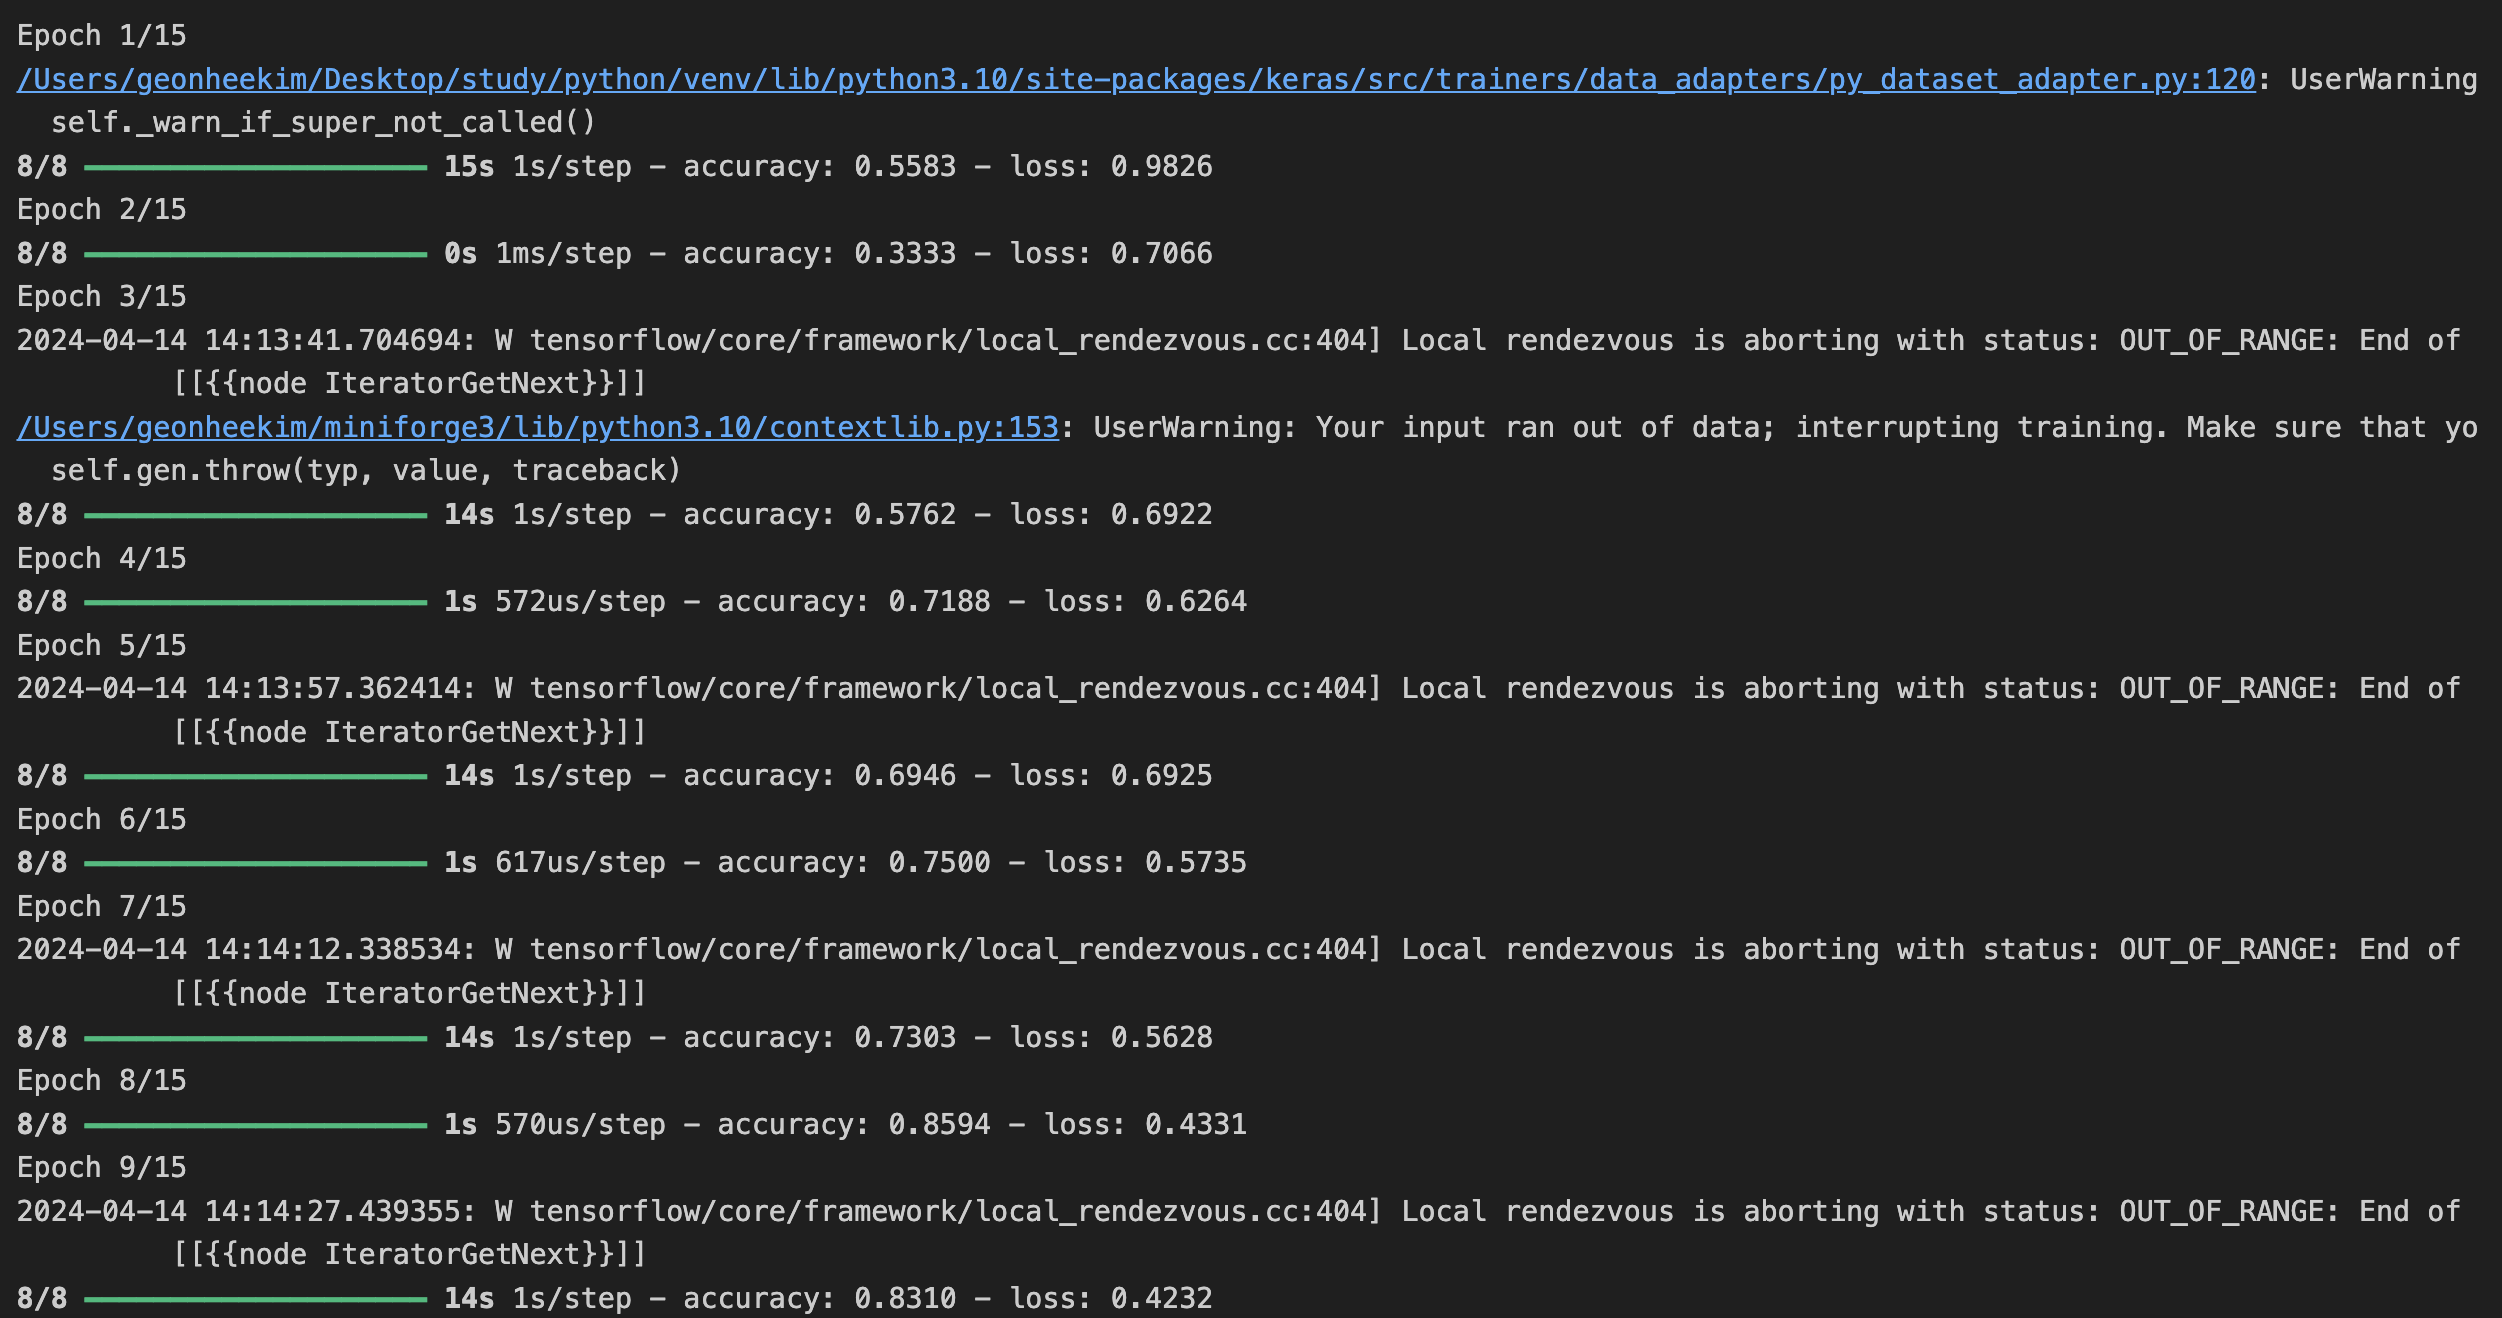This screenshot has height=1318, width=2502.
Task: Click the Epoch 2/15 progress bar
Action: (255, 254)
